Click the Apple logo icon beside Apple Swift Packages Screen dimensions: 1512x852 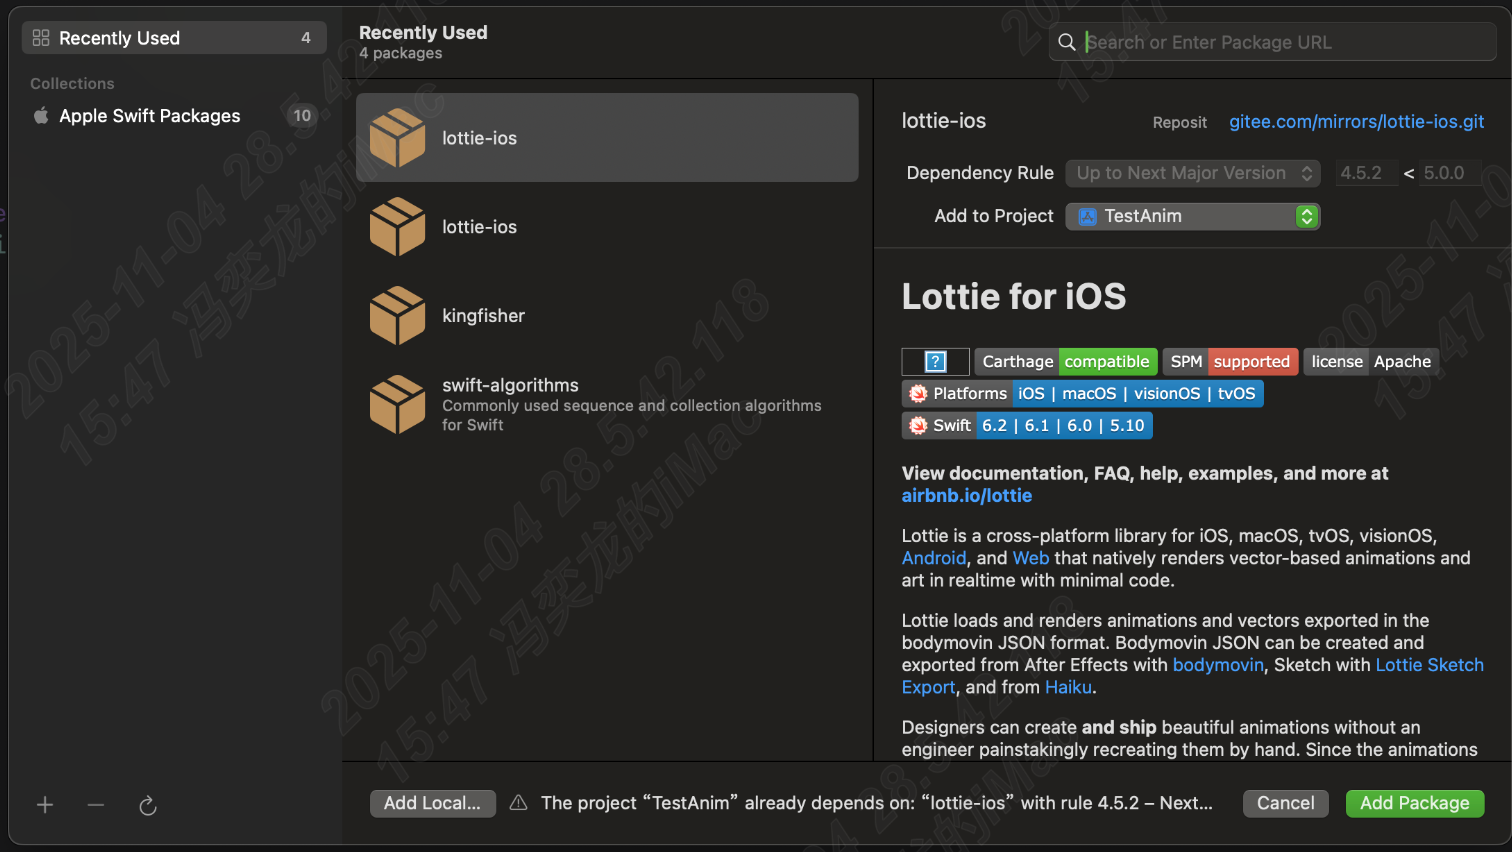(x=41, y=115)
